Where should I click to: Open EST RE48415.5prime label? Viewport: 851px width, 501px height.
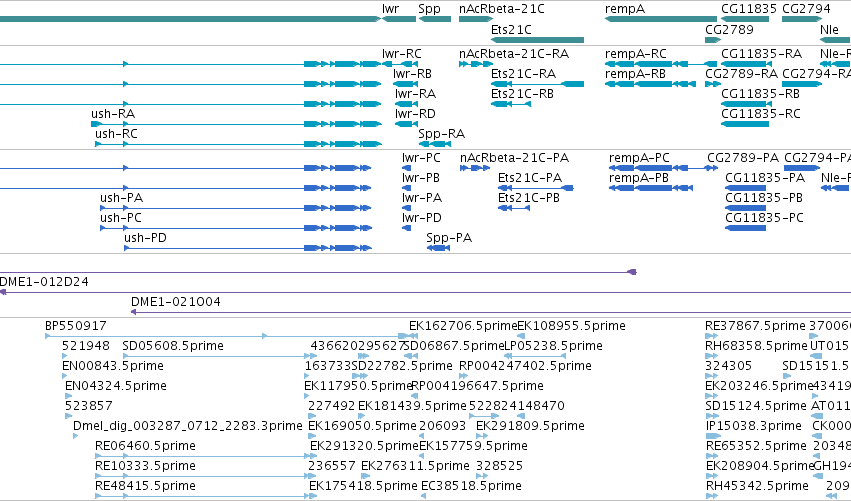145,487
